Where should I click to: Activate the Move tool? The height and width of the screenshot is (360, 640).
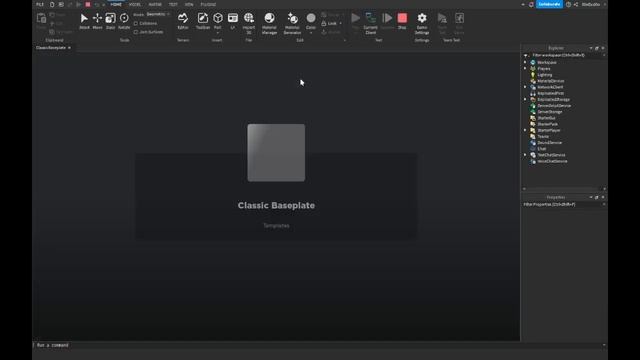(97, 21)
